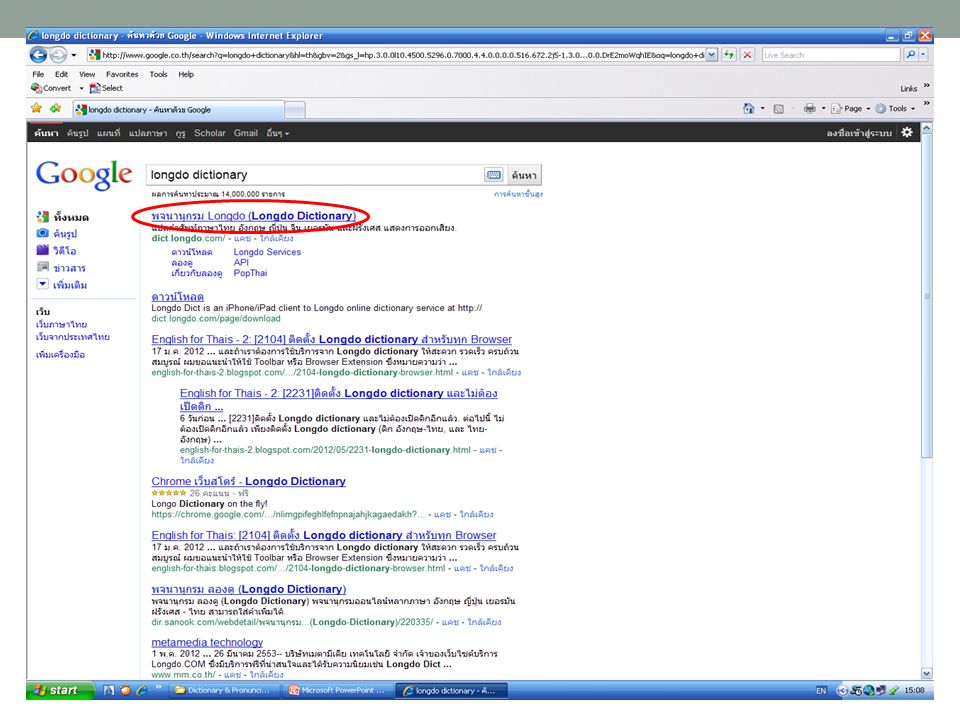Click the Home icon in IE toolbar
This screenshot has width=960, height=720.
(x=748, y=108)
